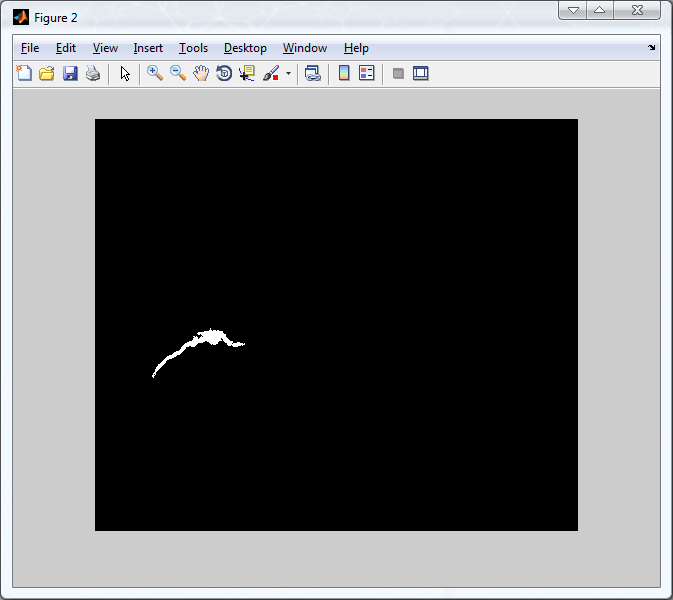Select the Zoom Out tool
The width and height of the screenshot is (673, 600).
(x=178, y=73)
